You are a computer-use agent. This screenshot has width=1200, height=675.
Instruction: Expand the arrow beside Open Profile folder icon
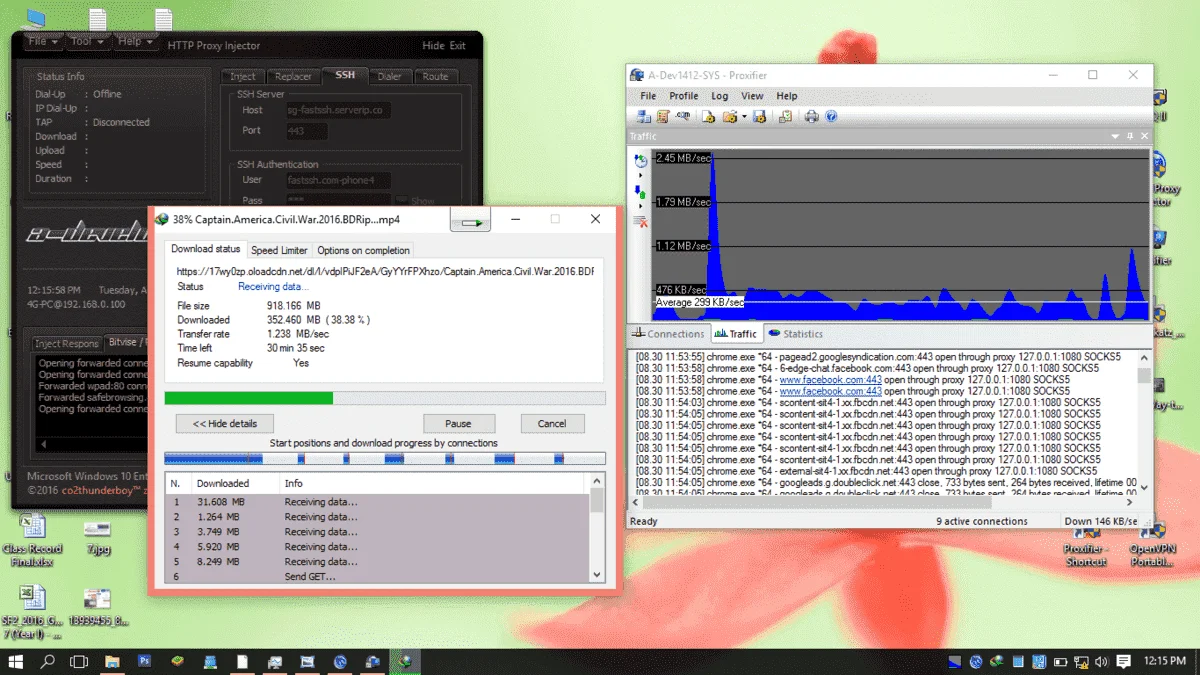[744, 116]
